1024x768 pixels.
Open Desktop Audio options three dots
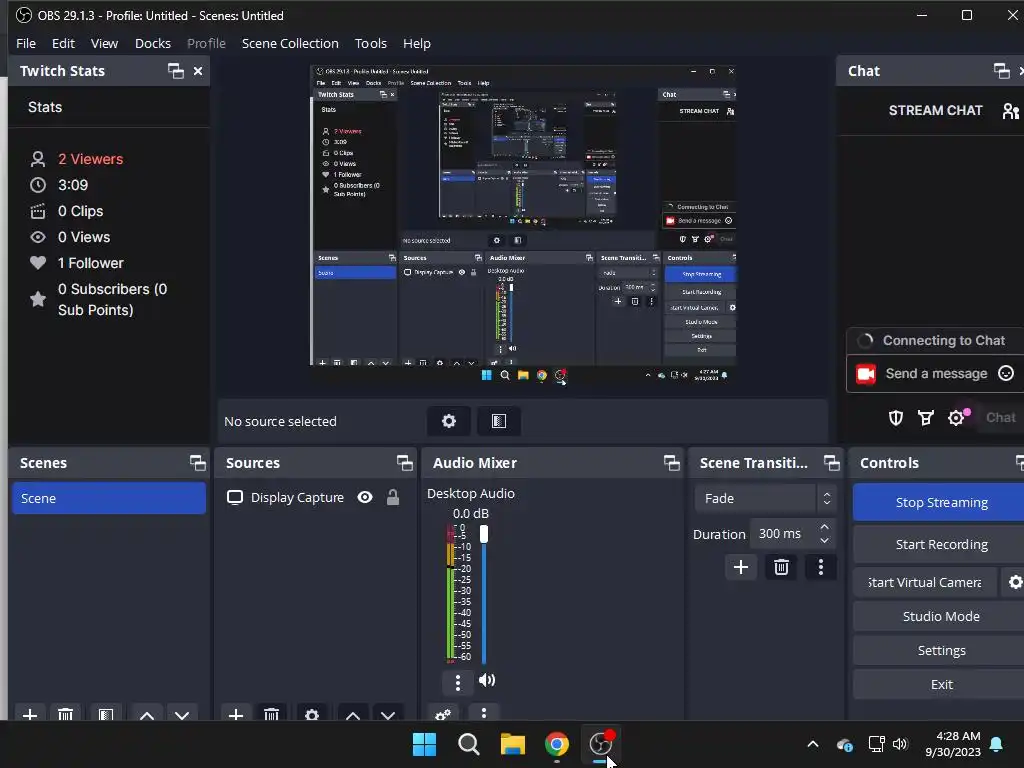458,682
